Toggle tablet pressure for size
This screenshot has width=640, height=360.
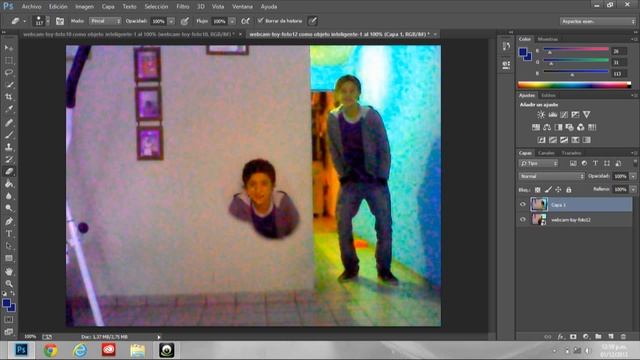point(312,21)
